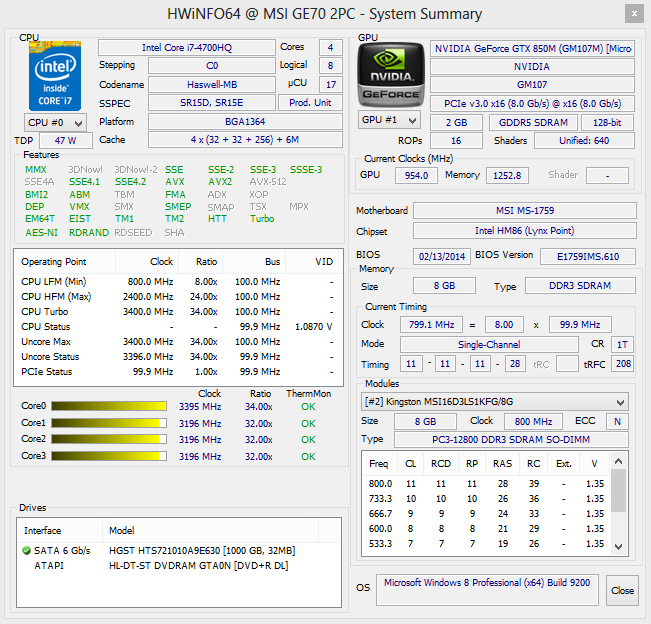Select the 666.7 frequency timing row

(486, 514)
